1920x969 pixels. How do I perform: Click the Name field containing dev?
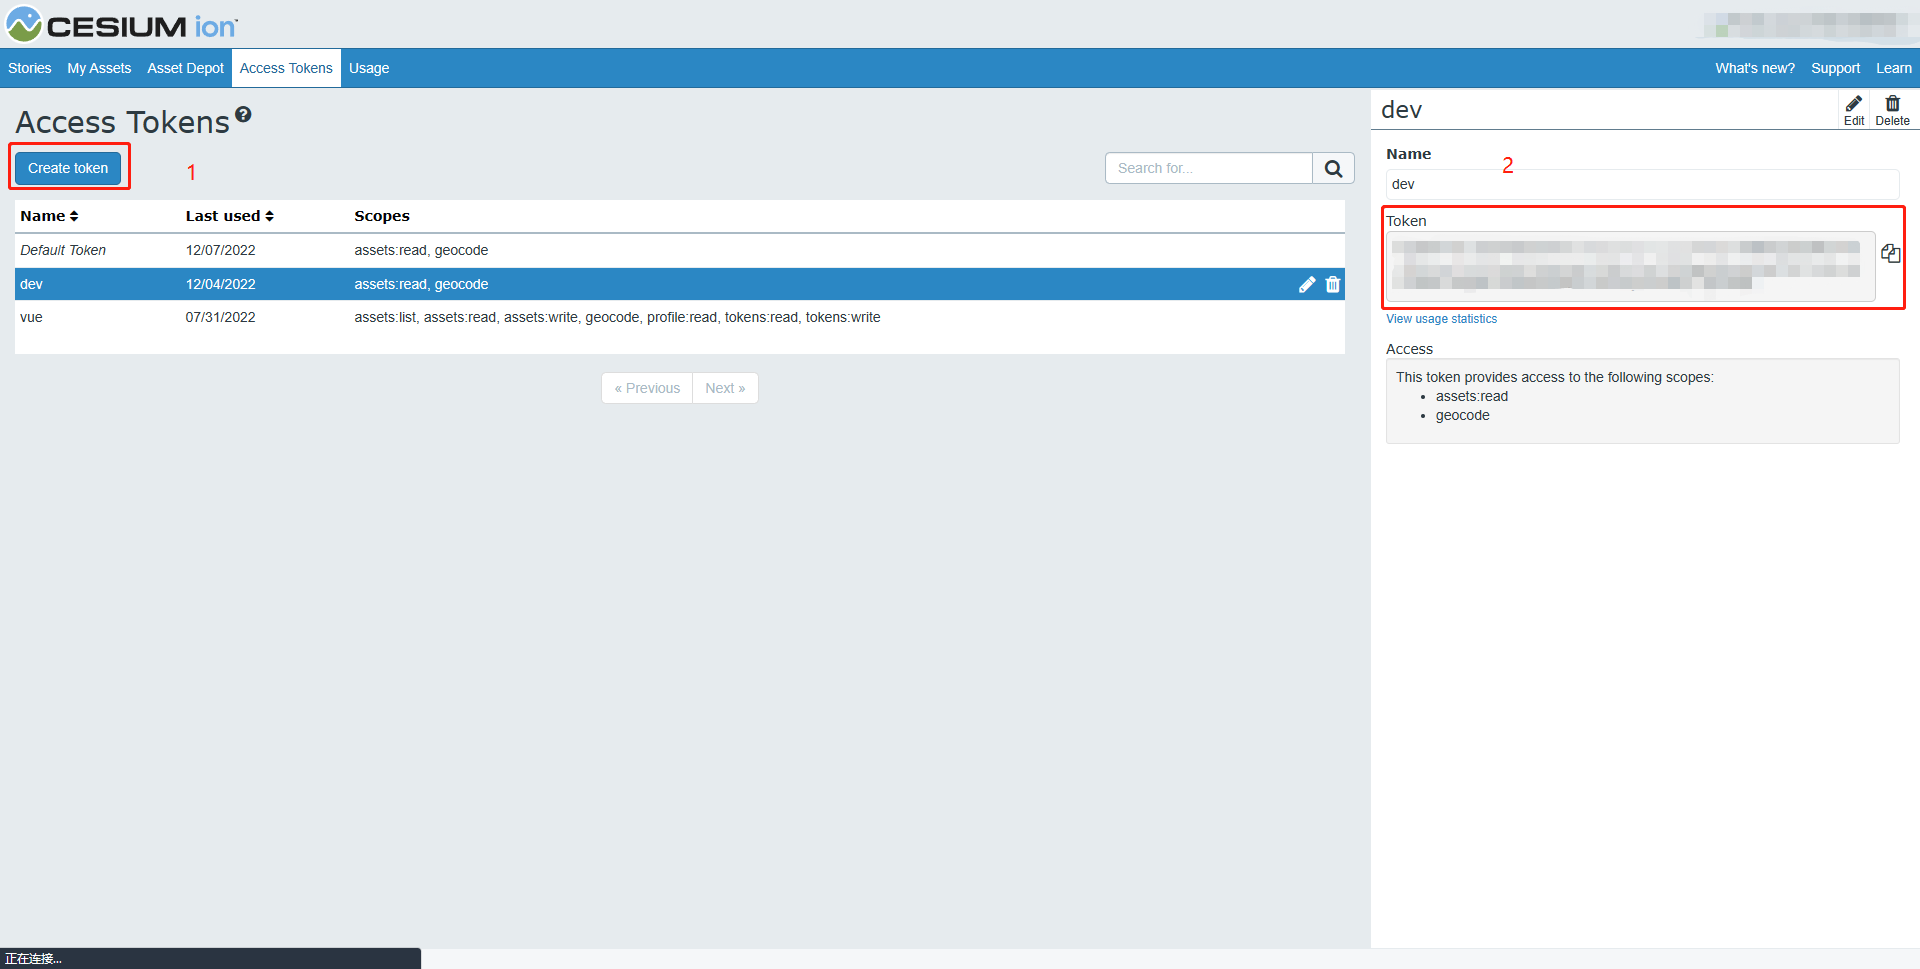(1642, 184)
